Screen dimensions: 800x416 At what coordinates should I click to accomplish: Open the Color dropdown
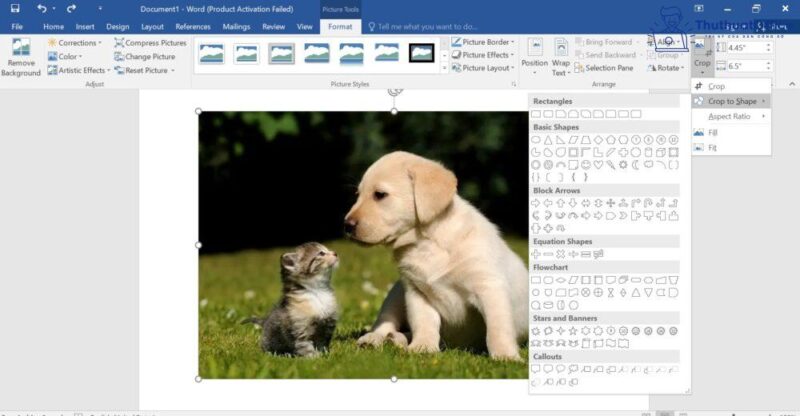[65, 57]
